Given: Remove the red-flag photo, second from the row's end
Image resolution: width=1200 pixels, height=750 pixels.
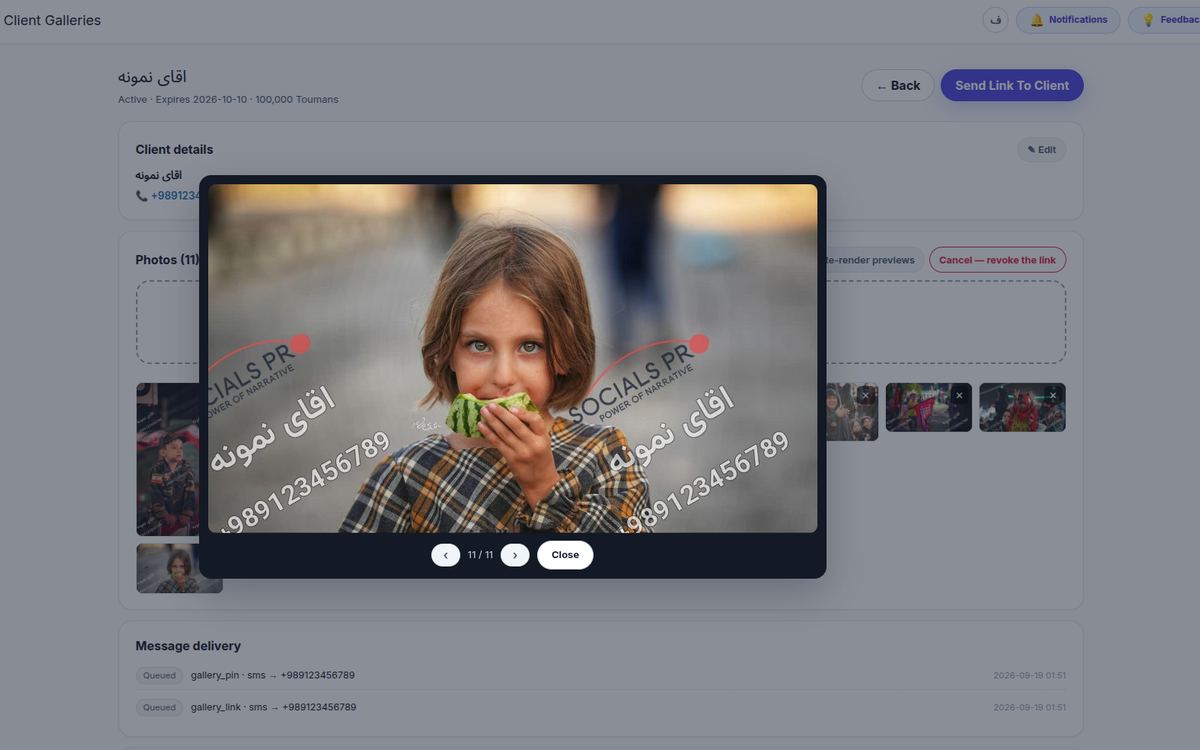Looking at the screenshot, I should [x=959, y=395].
